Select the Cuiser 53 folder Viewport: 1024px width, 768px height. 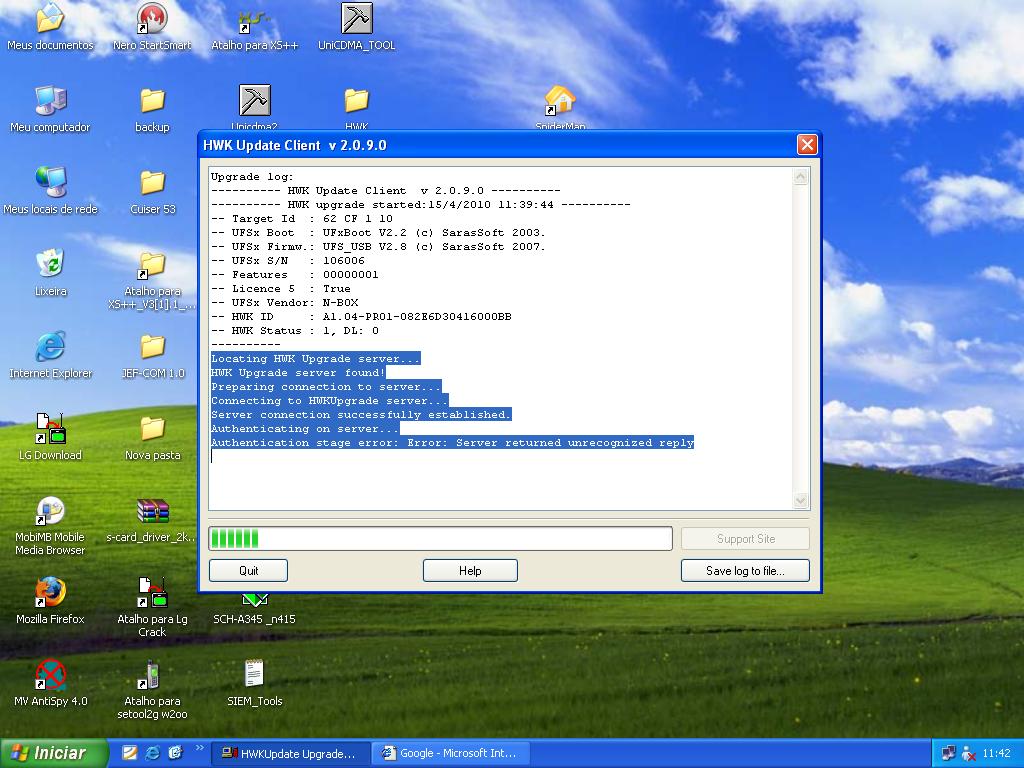tap(152, 191)
